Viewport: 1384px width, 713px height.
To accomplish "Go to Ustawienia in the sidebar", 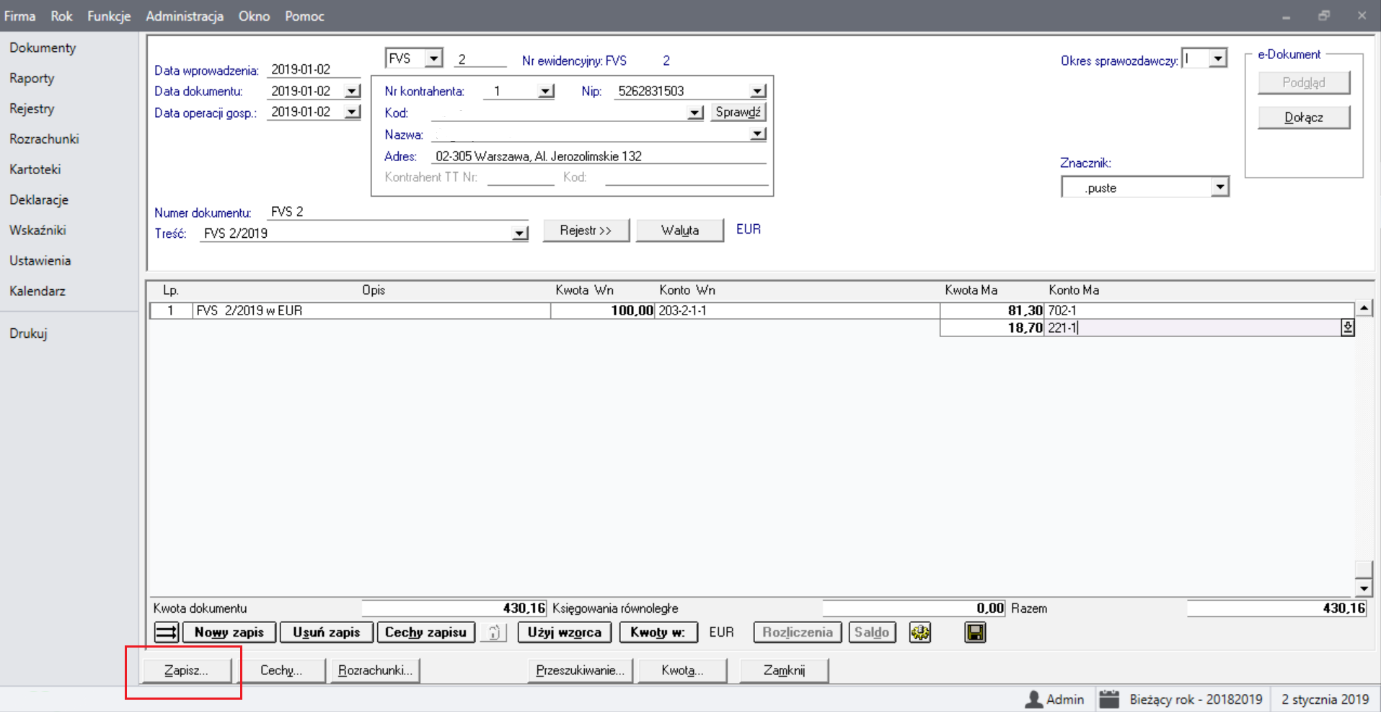I will point(40,261).
